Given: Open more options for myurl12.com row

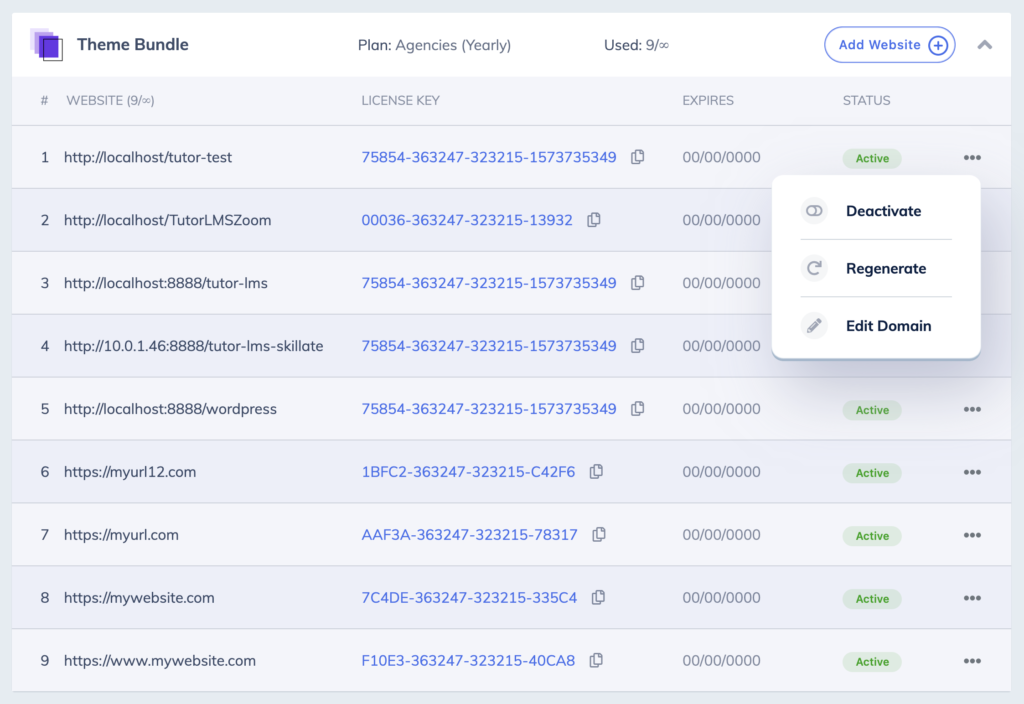Looking at the screenshot, I should (972, 472).
